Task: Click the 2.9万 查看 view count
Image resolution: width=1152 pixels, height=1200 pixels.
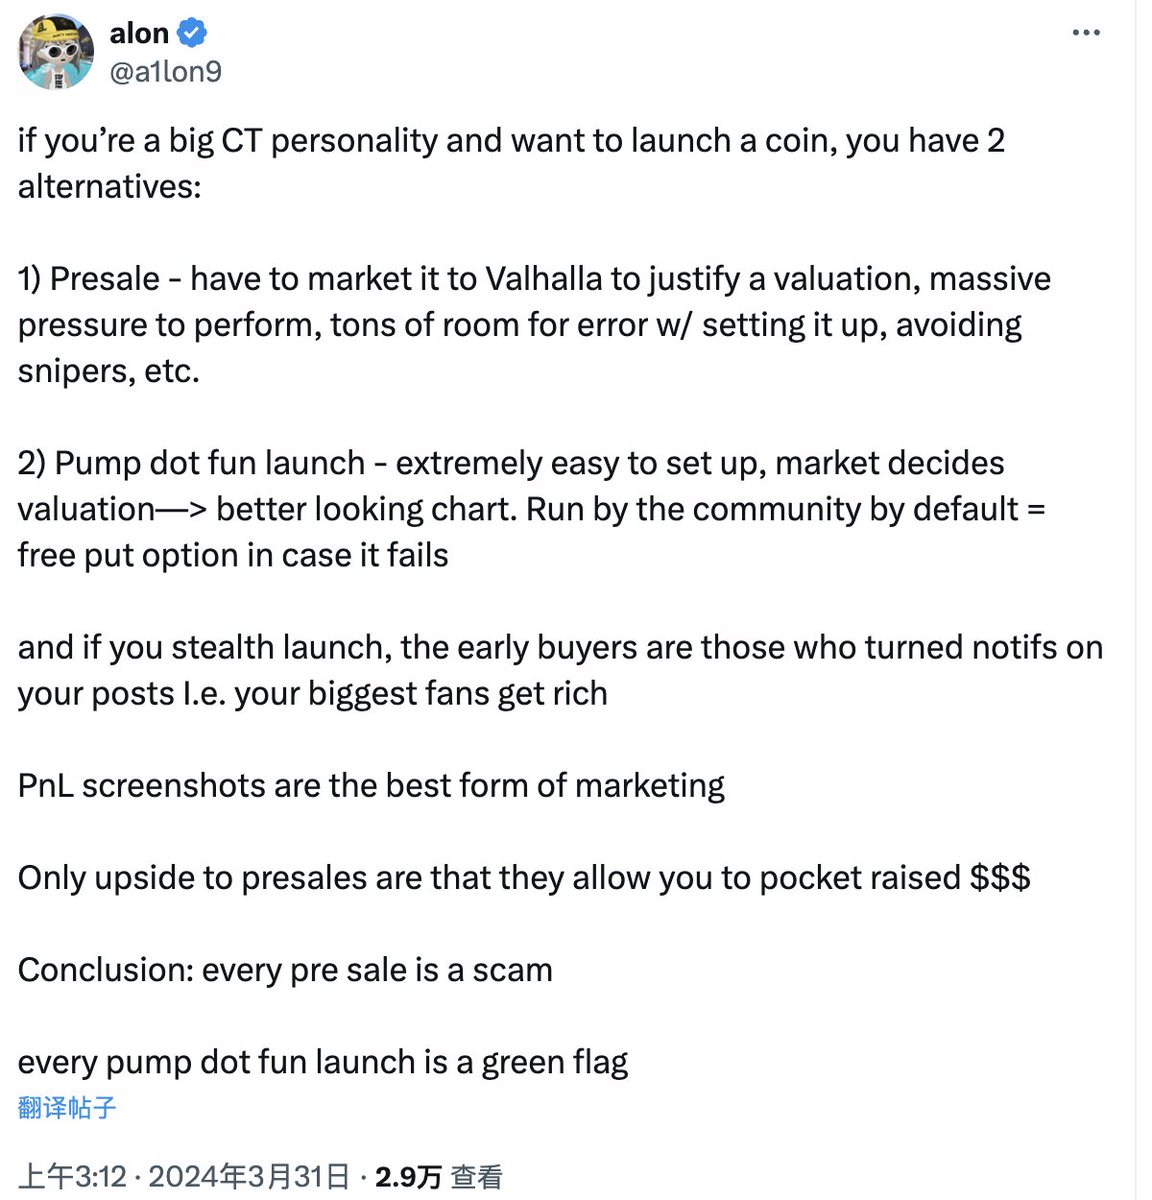Action: tap(438, 1177)
